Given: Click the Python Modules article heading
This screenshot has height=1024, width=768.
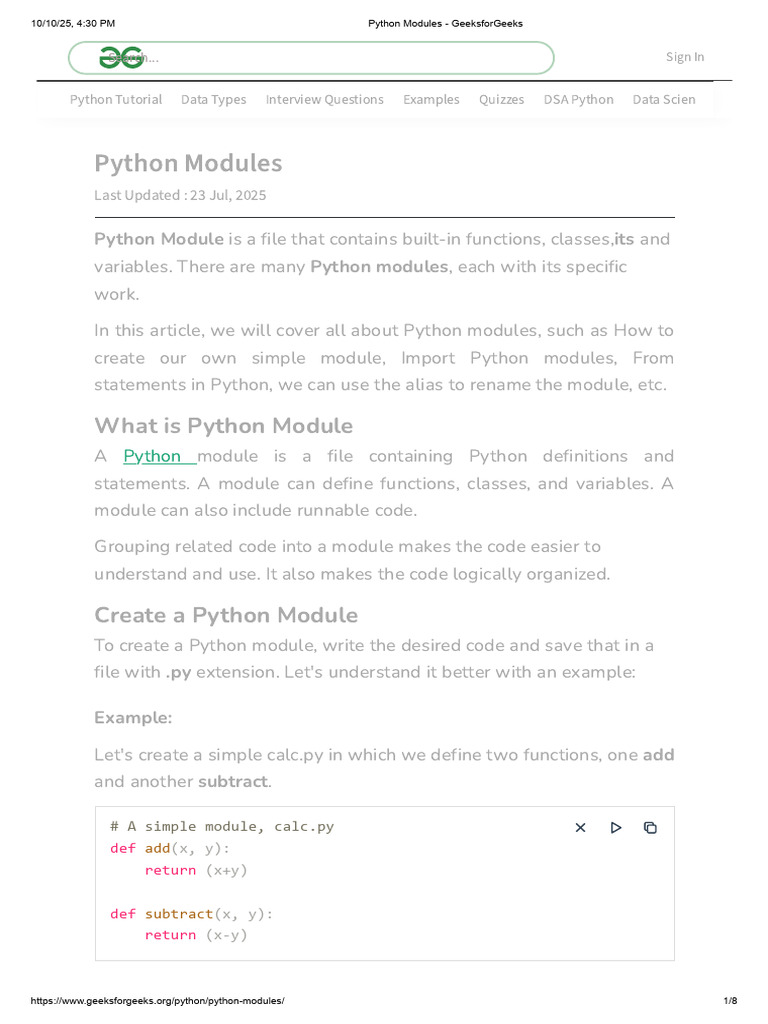Looking at the screenshot, I should [188, 163].
